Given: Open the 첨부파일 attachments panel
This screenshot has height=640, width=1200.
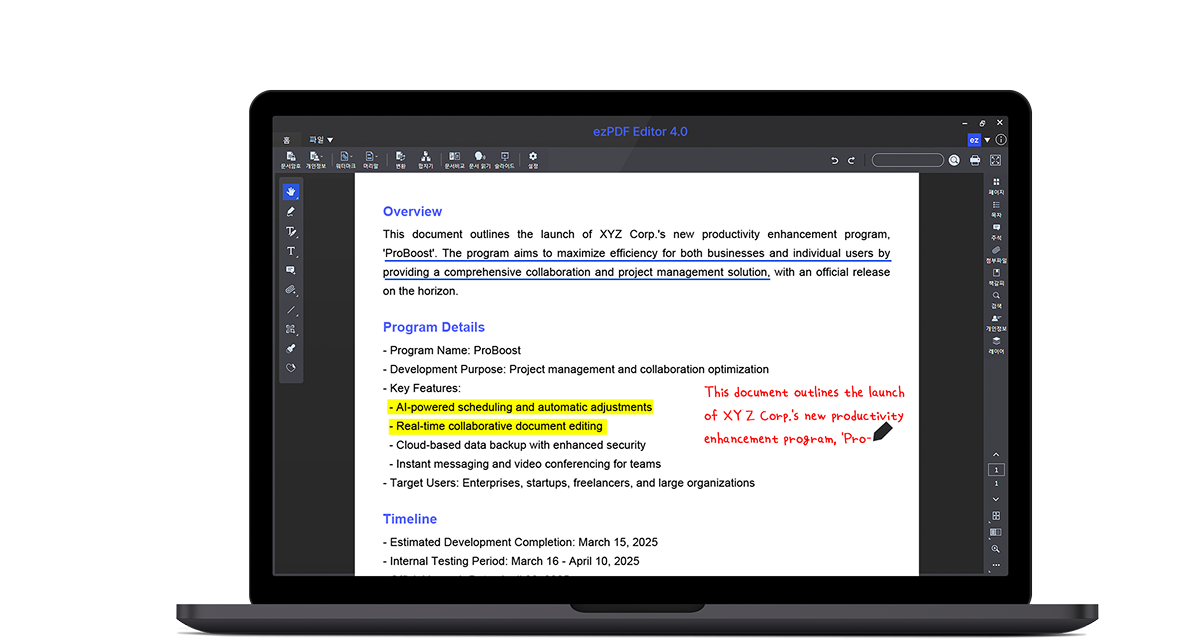Looking at the screenshot, I should click(x=996, y=254).
